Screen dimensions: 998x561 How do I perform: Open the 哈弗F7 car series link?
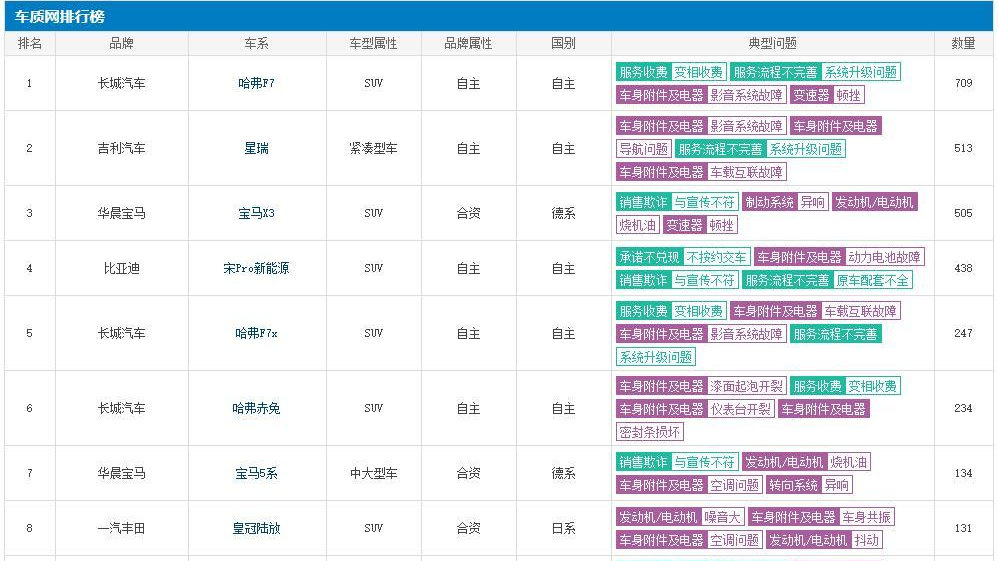click(256, 83)
